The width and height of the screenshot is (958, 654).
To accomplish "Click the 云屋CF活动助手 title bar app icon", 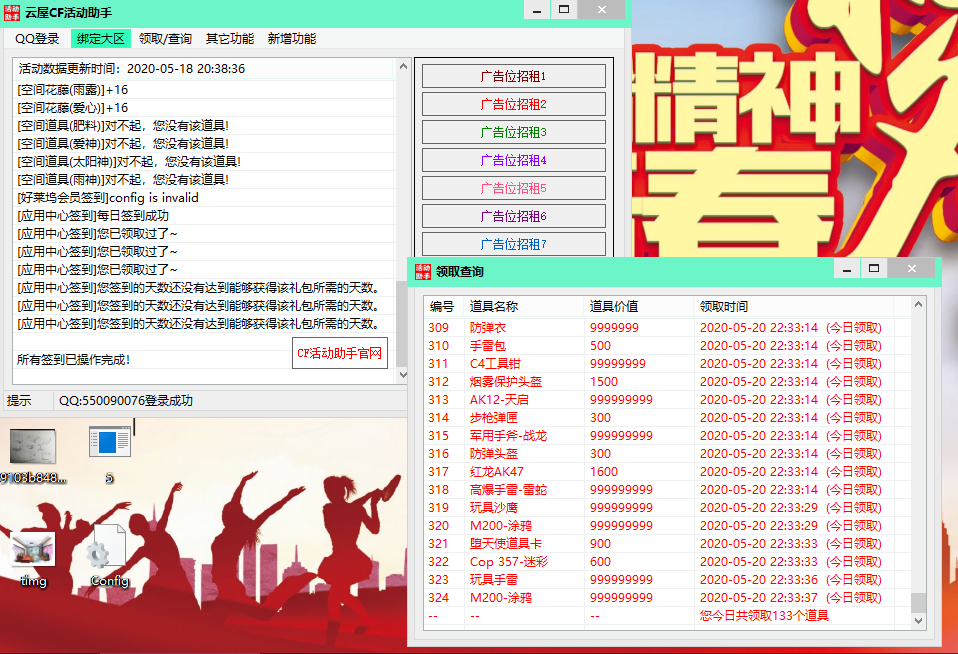I will coord(12,11).
